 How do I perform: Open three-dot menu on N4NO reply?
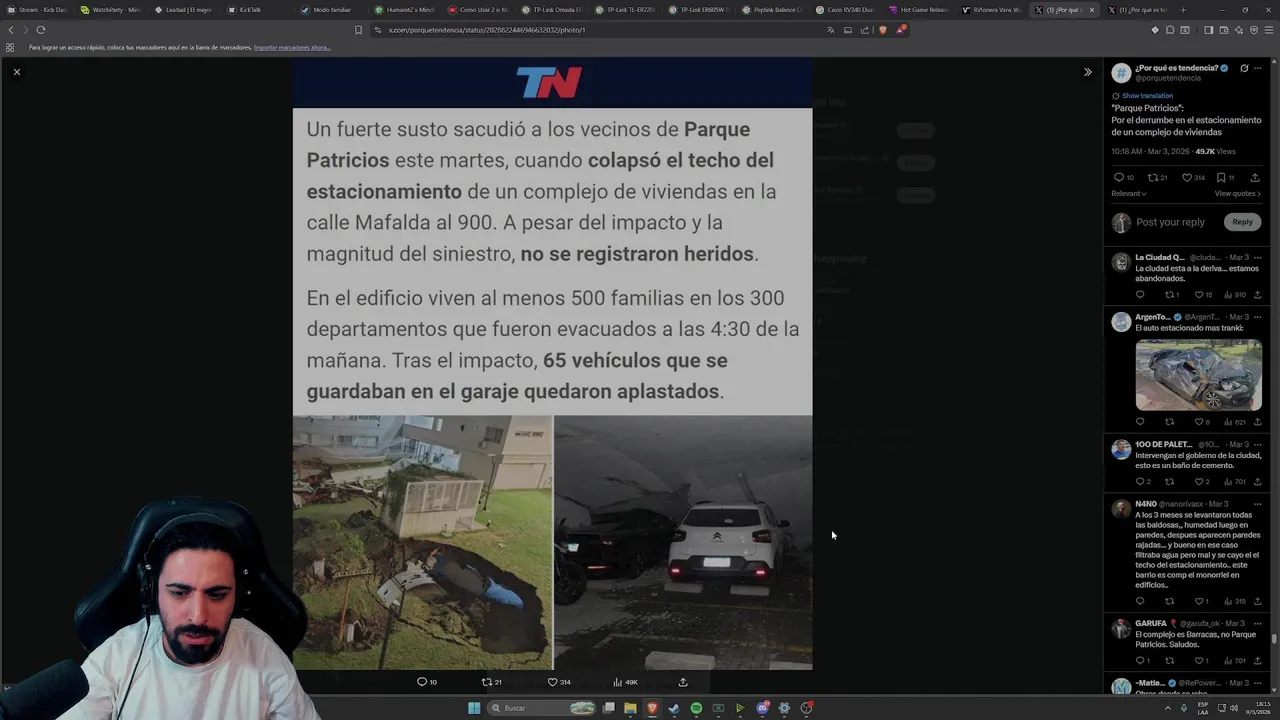1258,504
